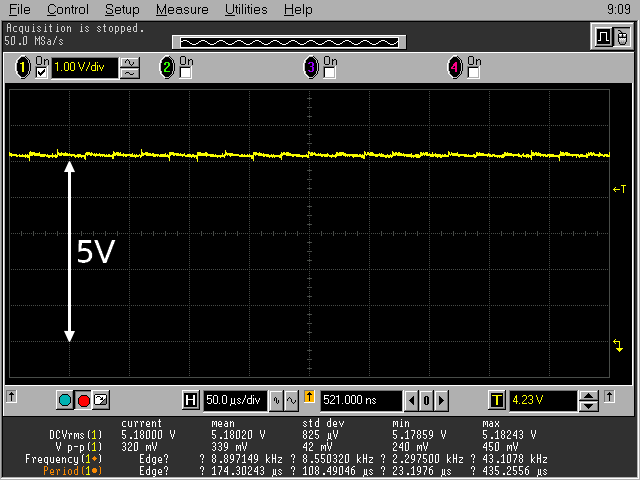This screenshot has height=480, width=640.
Task: Click the channel 2 number button
Action: 167,67
